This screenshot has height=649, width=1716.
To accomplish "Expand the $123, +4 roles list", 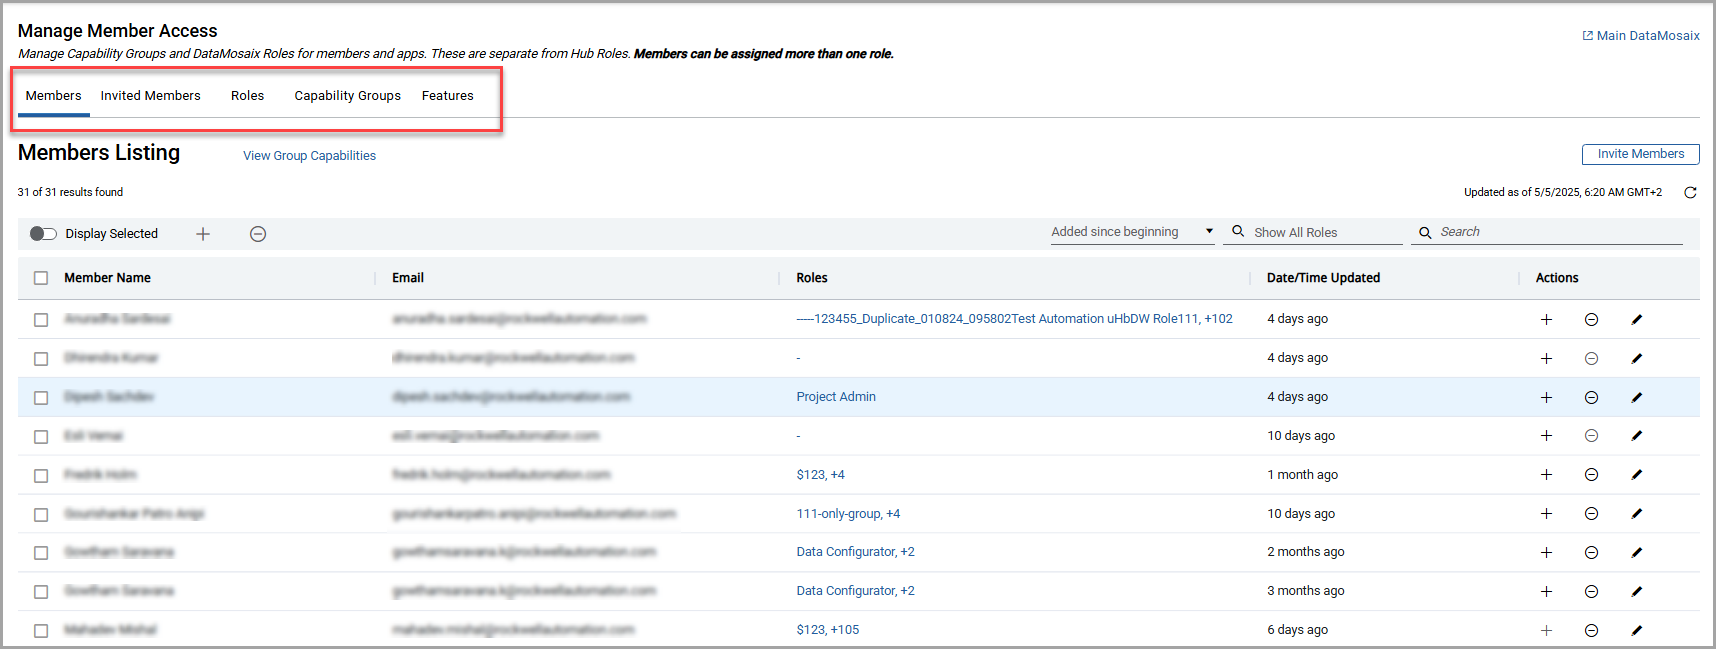I will (x=820, y=475).
